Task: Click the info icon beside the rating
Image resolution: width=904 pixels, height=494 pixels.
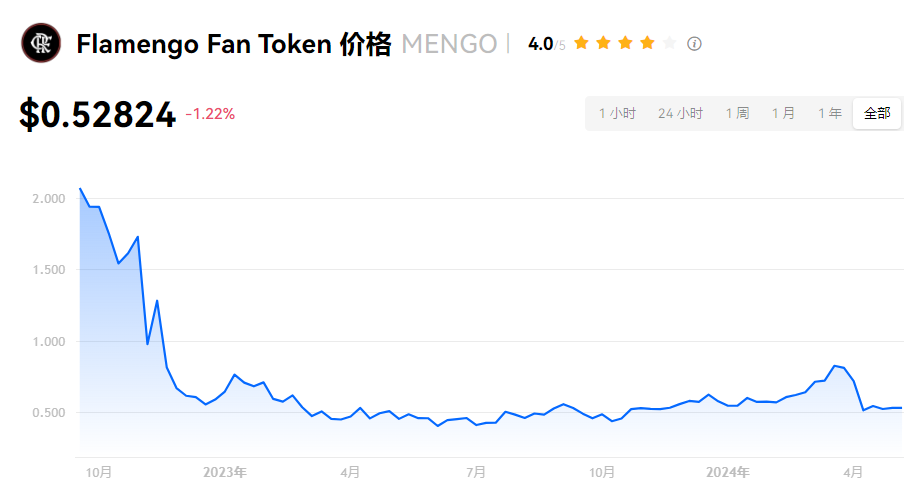Action: (x=695, y=43)
